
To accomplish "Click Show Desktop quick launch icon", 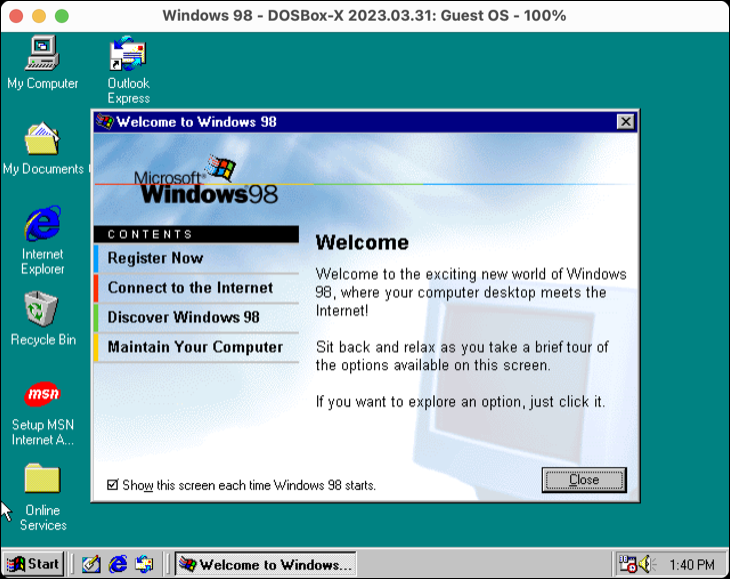I will click(x=91, y=564).
